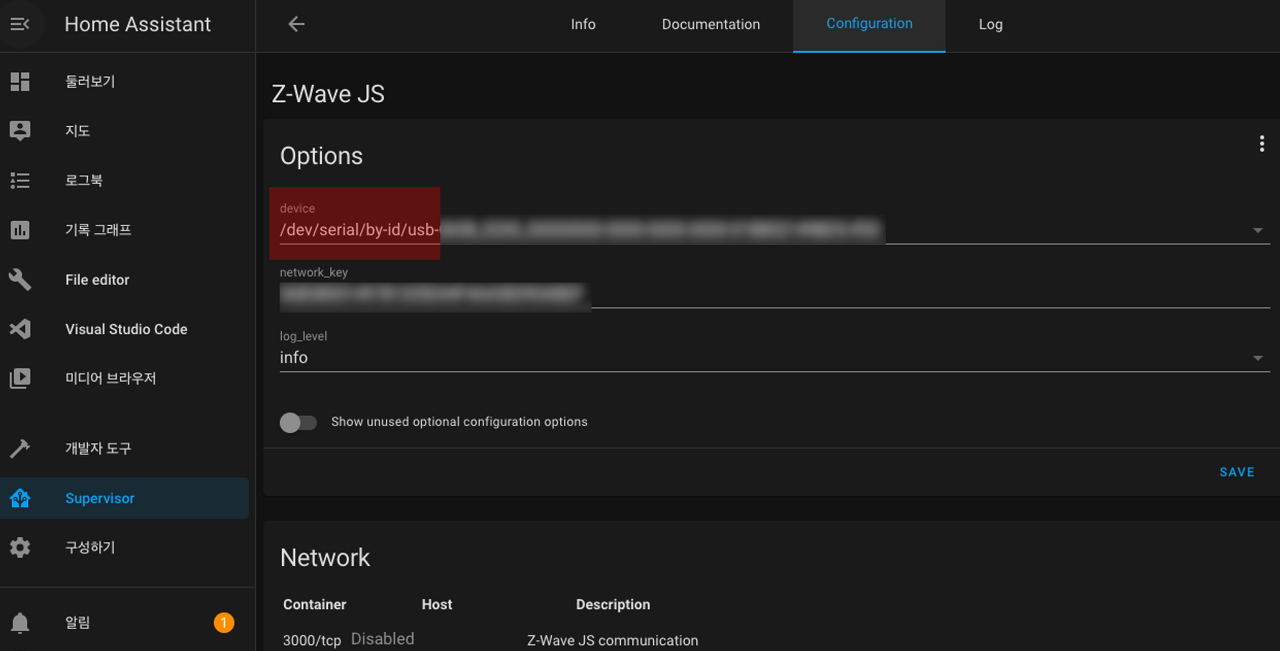
Task: Save the Z-Wave JS options
Action: coord(1237,472)
